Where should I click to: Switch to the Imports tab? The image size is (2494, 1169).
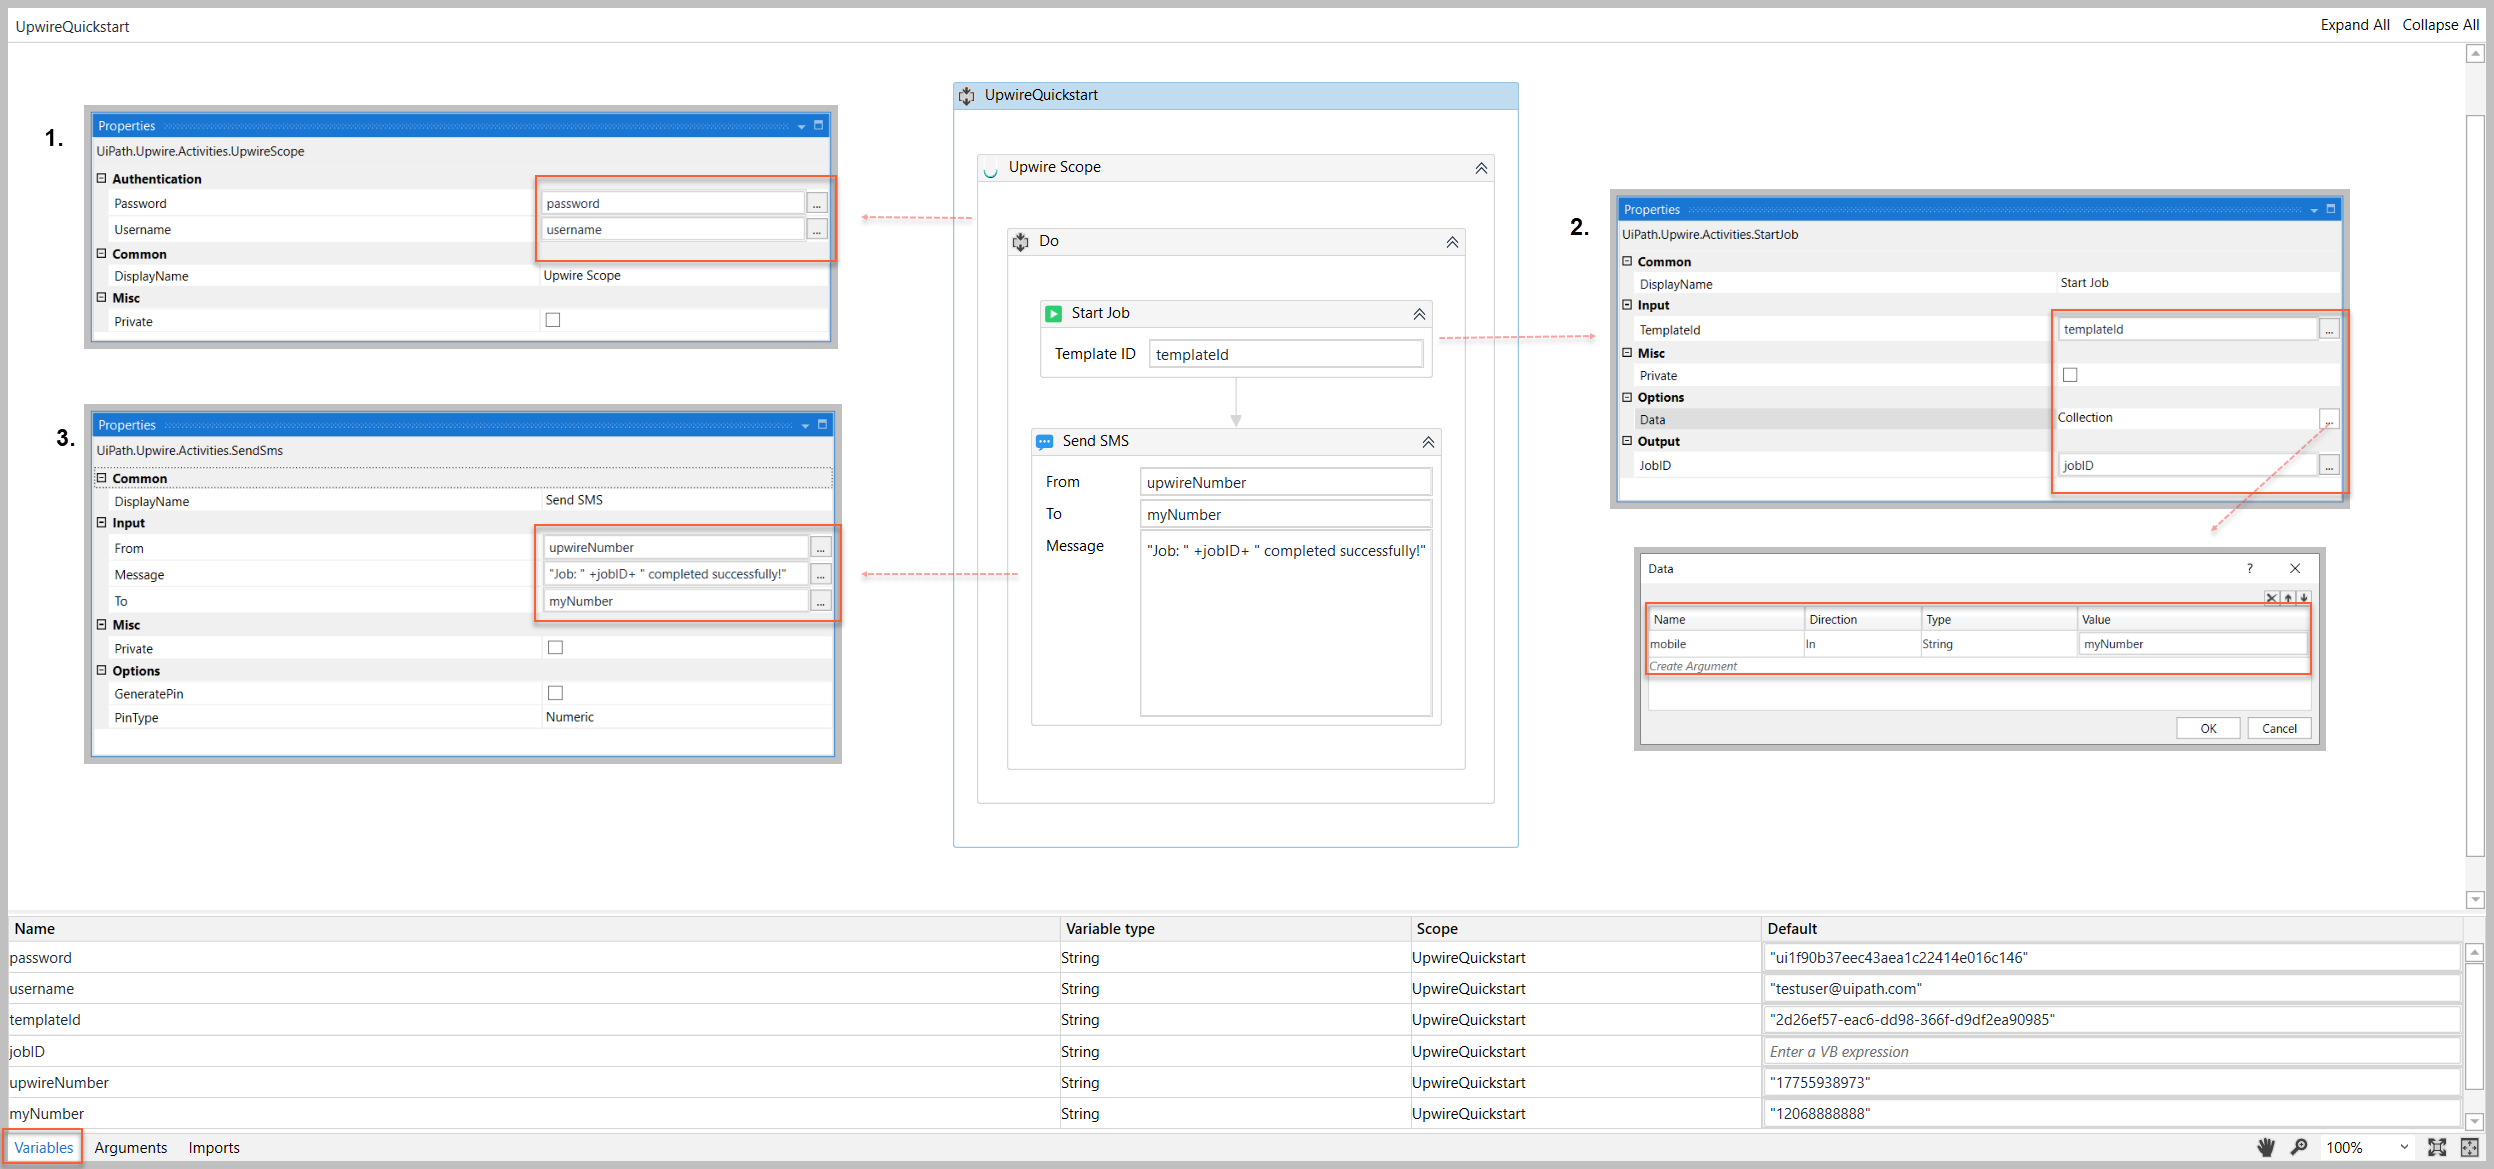click(x=214, y=1147)
